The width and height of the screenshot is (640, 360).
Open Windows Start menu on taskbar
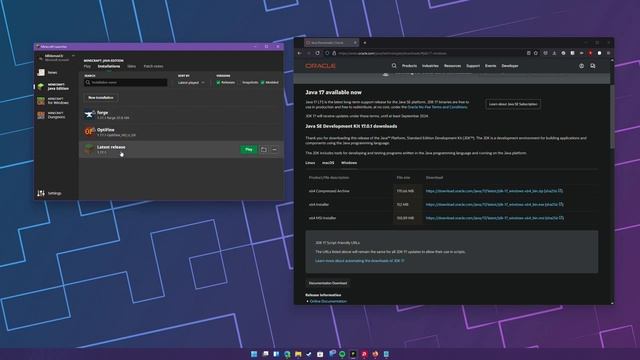[254, 354]
